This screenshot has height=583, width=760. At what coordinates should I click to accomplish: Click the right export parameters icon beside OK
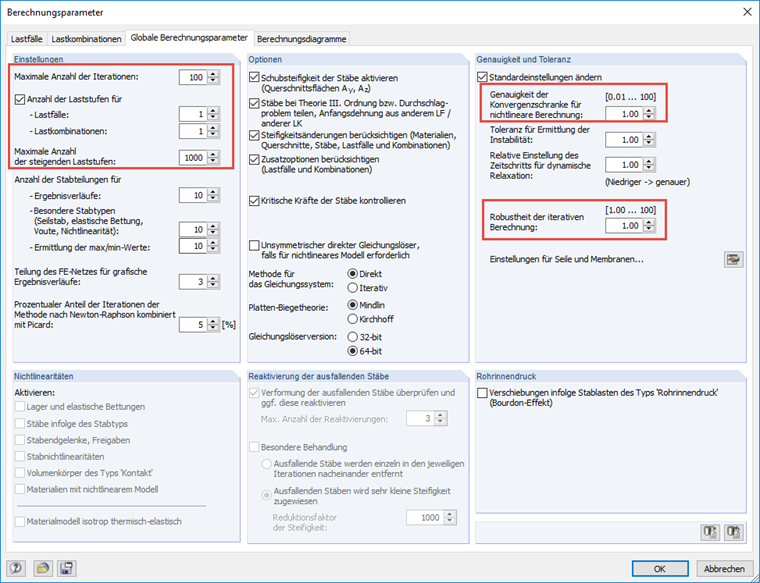pyautogui.click(x=734, y=533)
